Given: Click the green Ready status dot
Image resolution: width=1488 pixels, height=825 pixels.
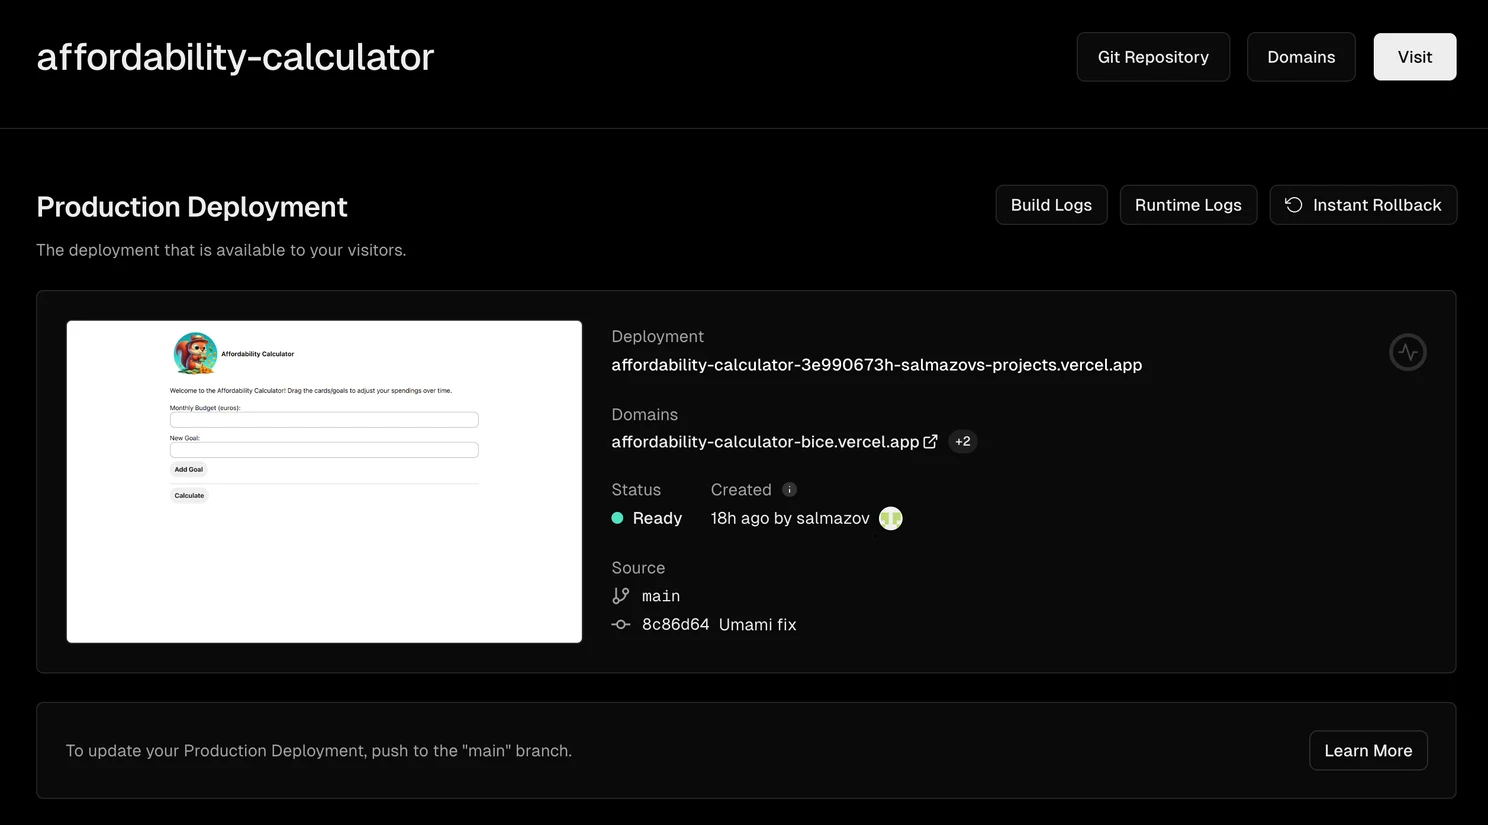Looking at the screenshot, I should point(618,518).
